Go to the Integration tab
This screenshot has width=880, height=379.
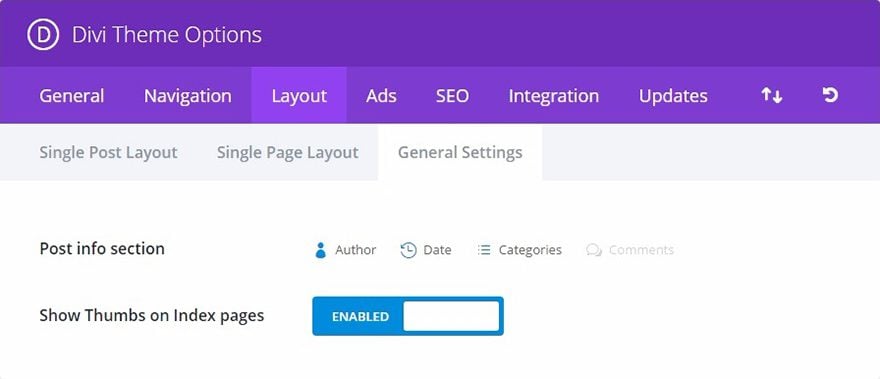(x=554, y=95)
